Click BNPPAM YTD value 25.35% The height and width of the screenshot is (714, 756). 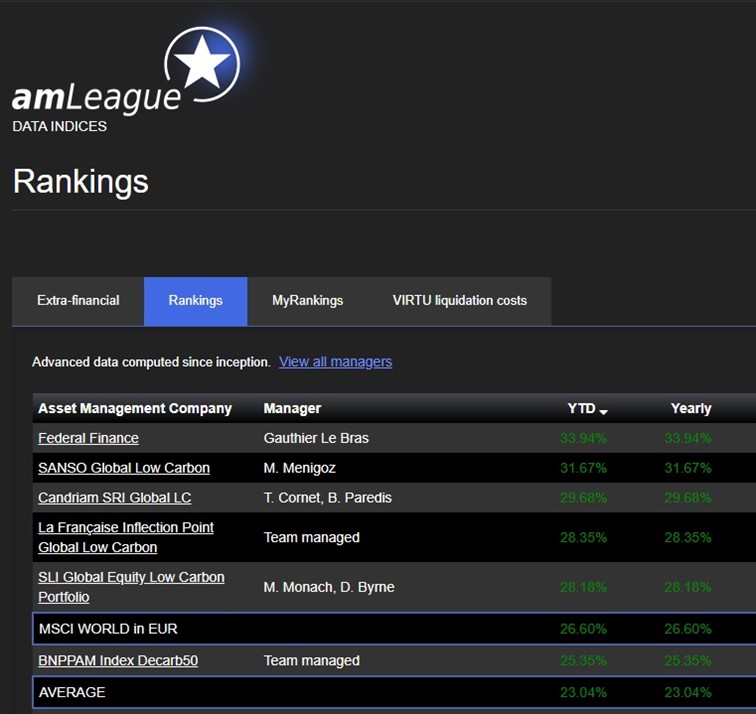tap(583, 661)
